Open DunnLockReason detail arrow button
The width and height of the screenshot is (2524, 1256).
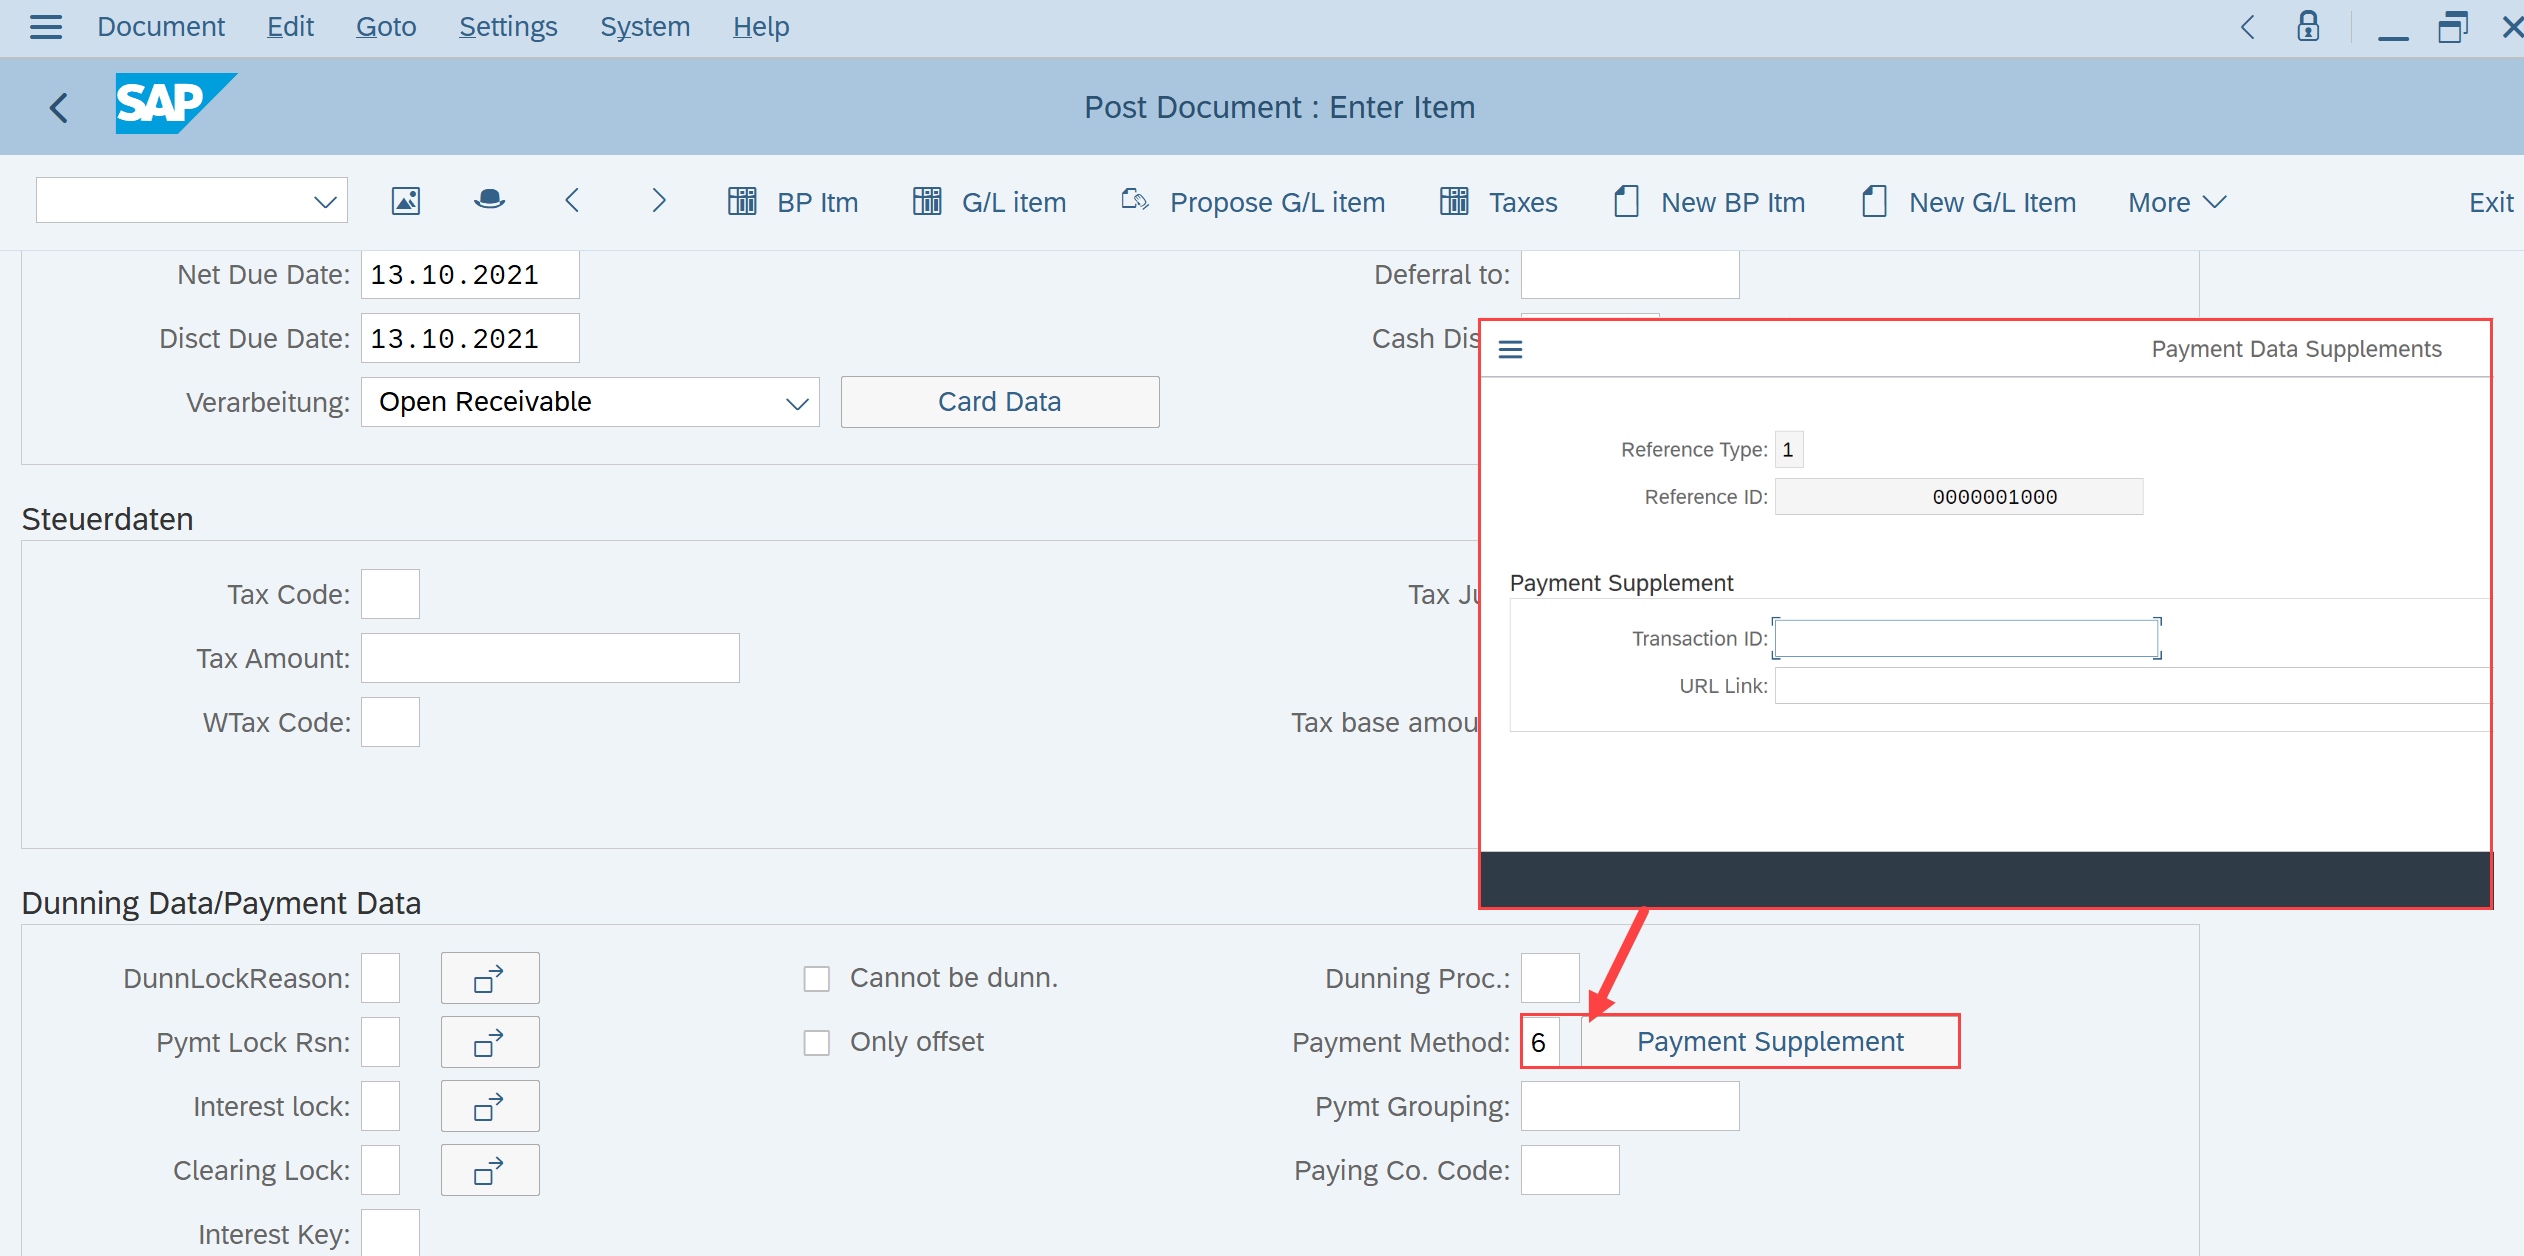489,978
